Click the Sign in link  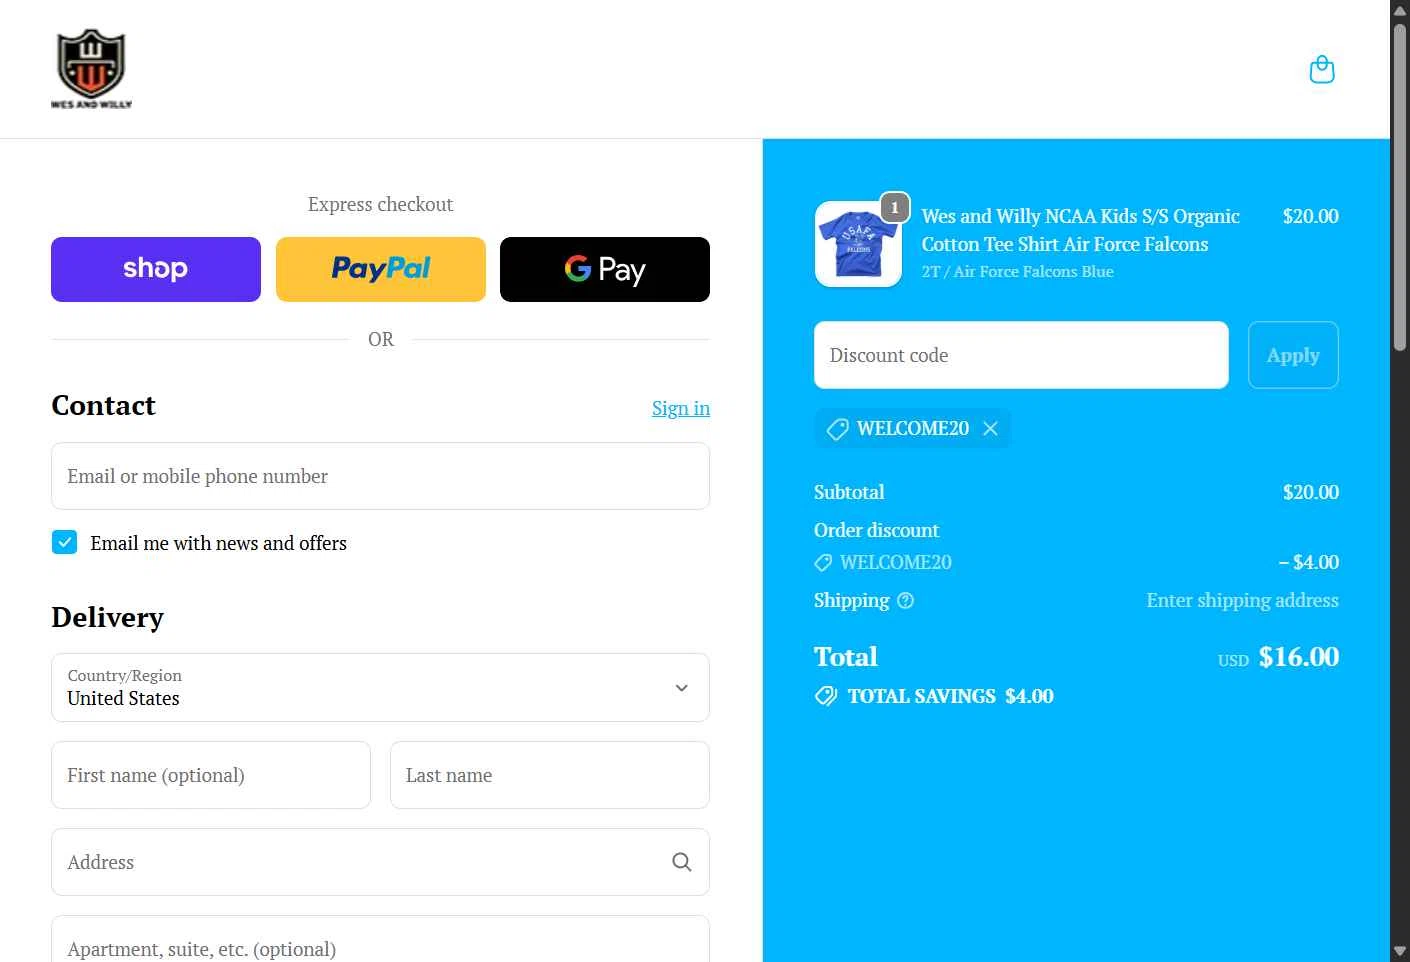[x=681, y=408]
